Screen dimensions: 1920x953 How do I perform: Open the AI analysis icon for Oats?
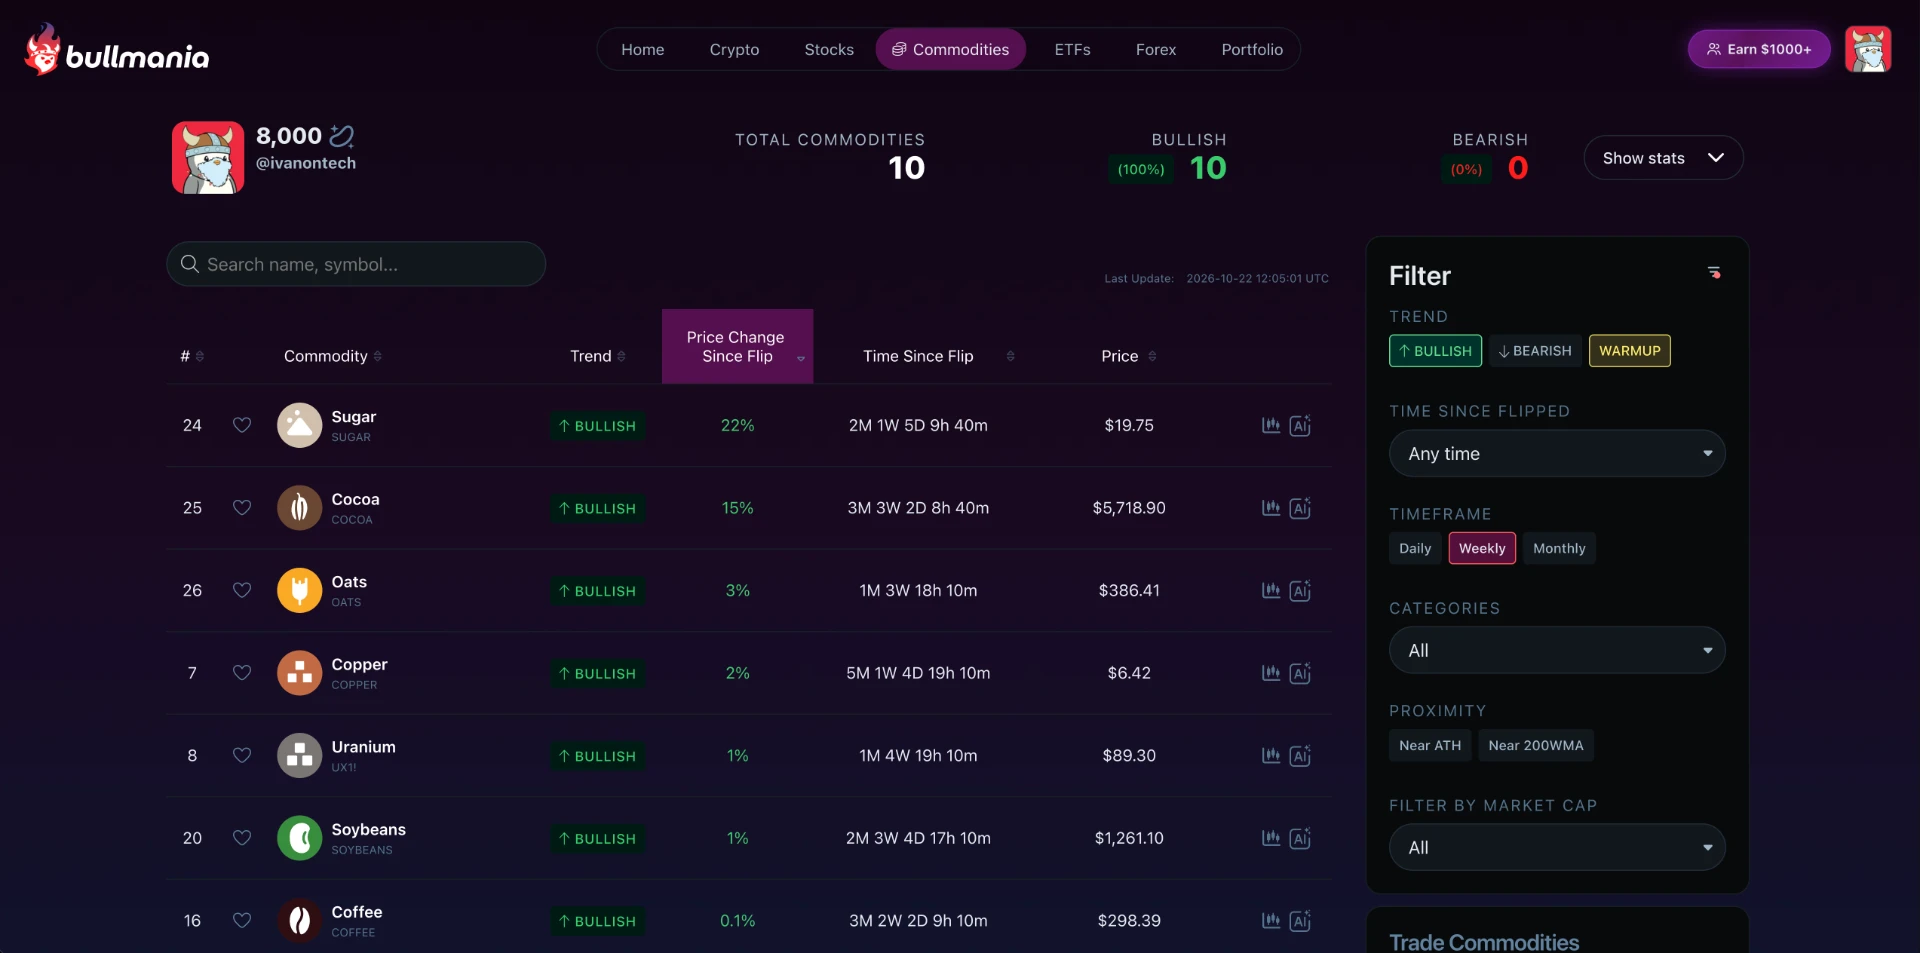click(x=1300, y=590)
